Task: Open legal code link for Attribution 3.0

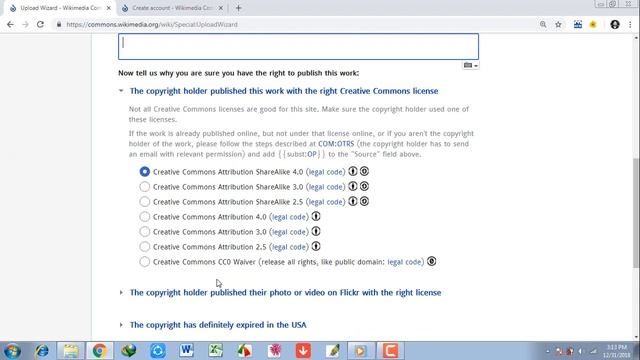Action: (x=289, y=231)
